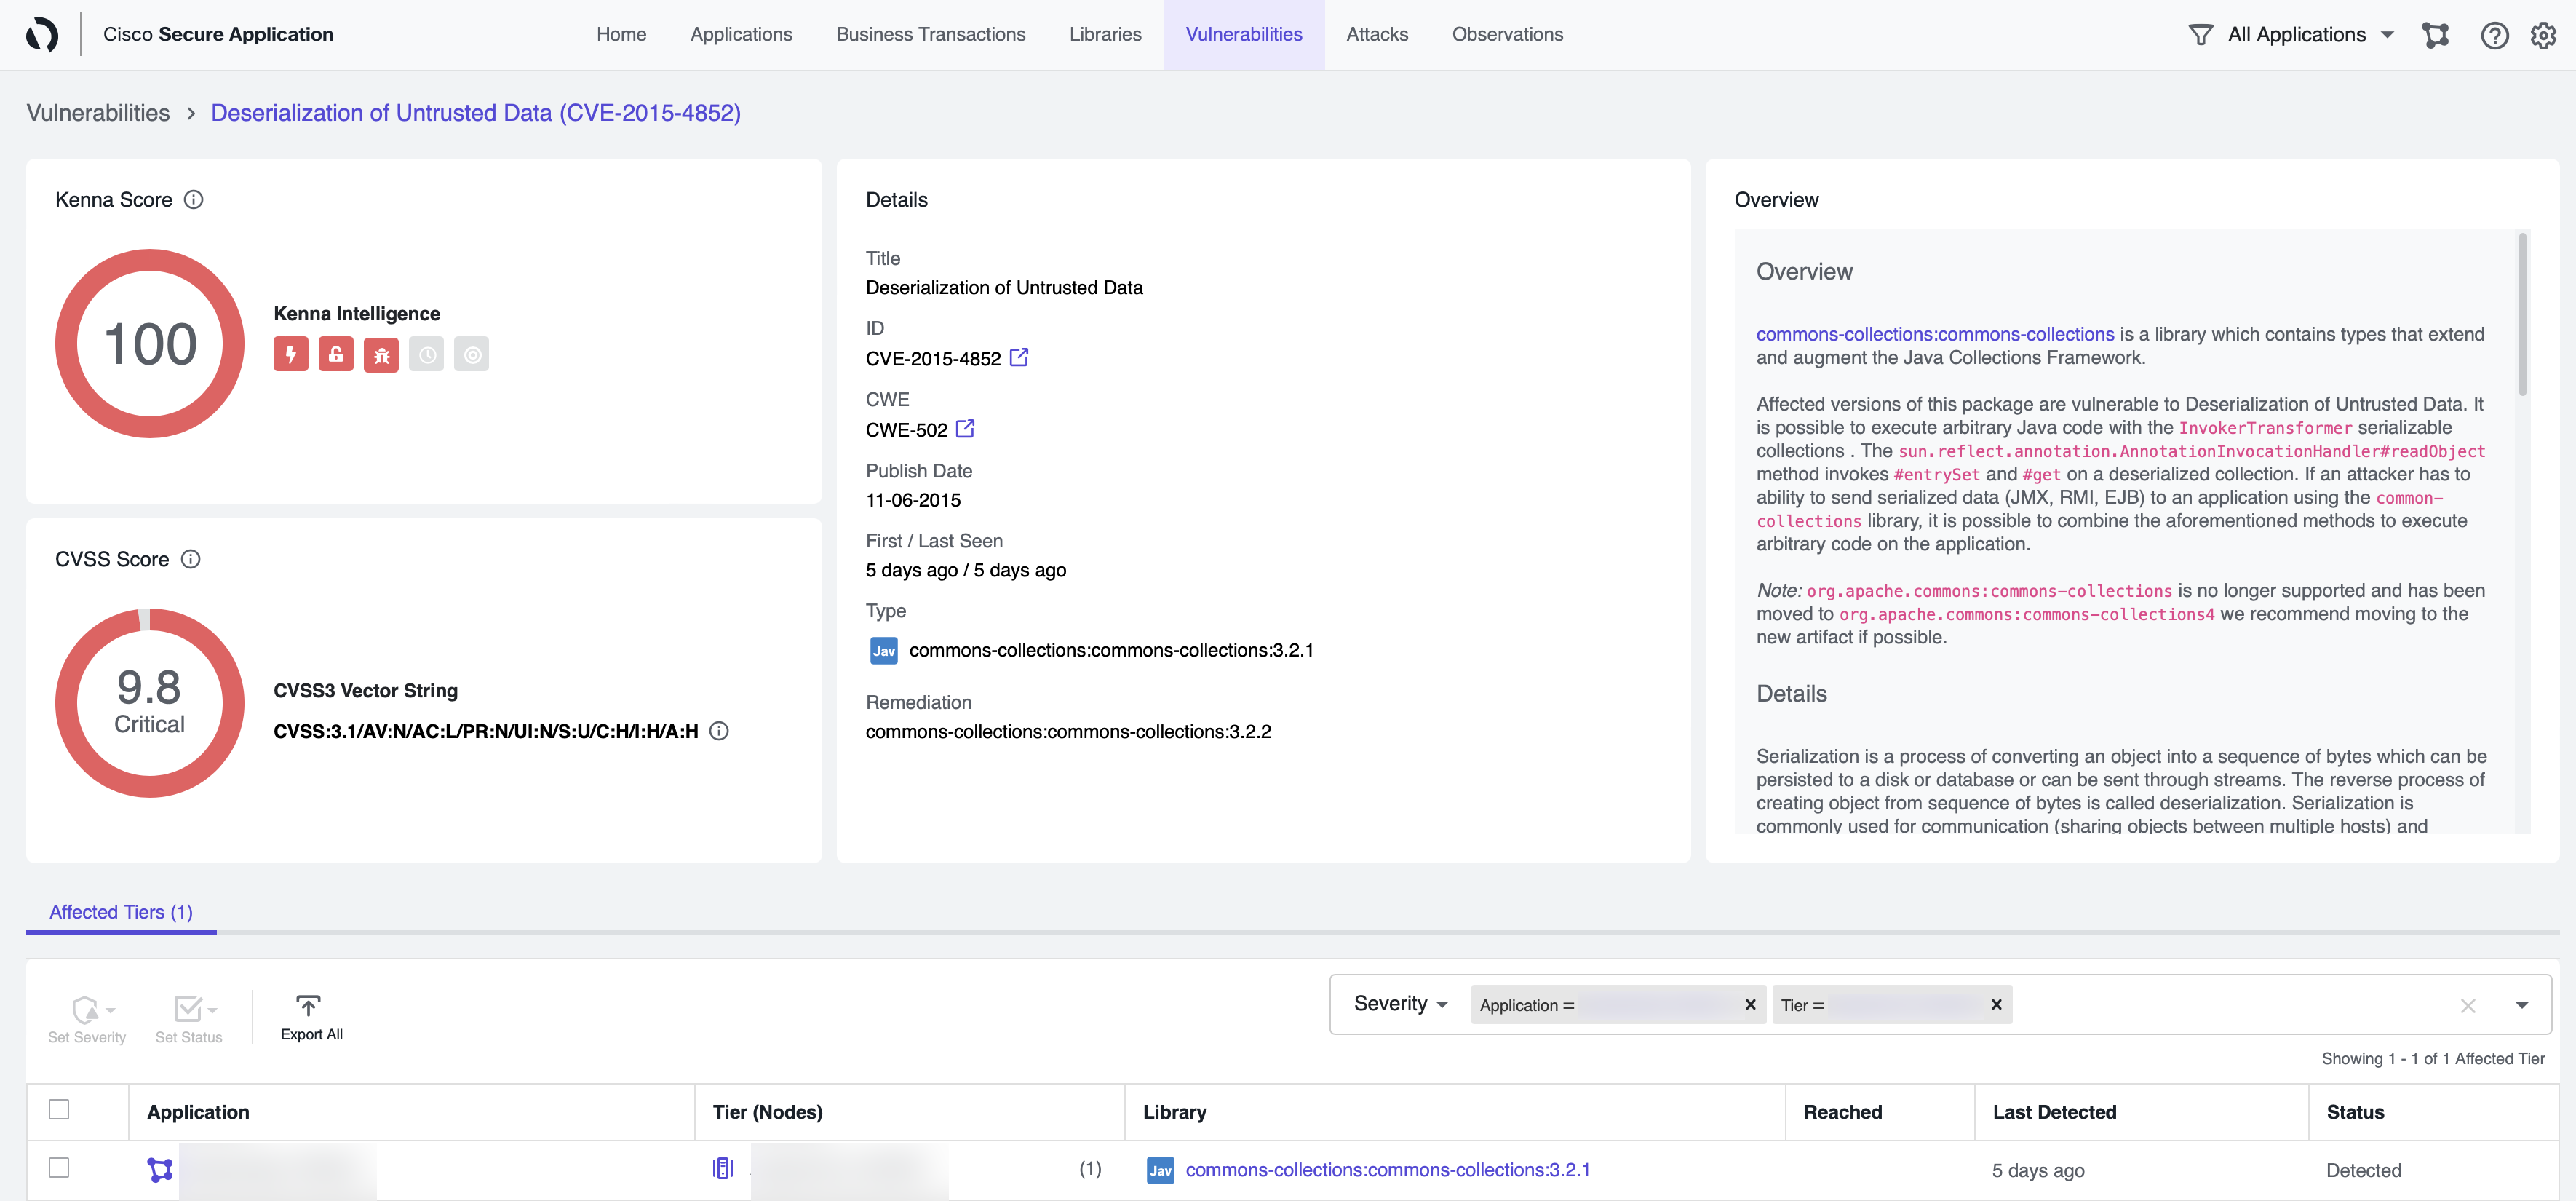Viewport: 2576px width, 1201px height.
Task: Open the Severity filter dropdown
Action: click(x=1400, y=1003)
